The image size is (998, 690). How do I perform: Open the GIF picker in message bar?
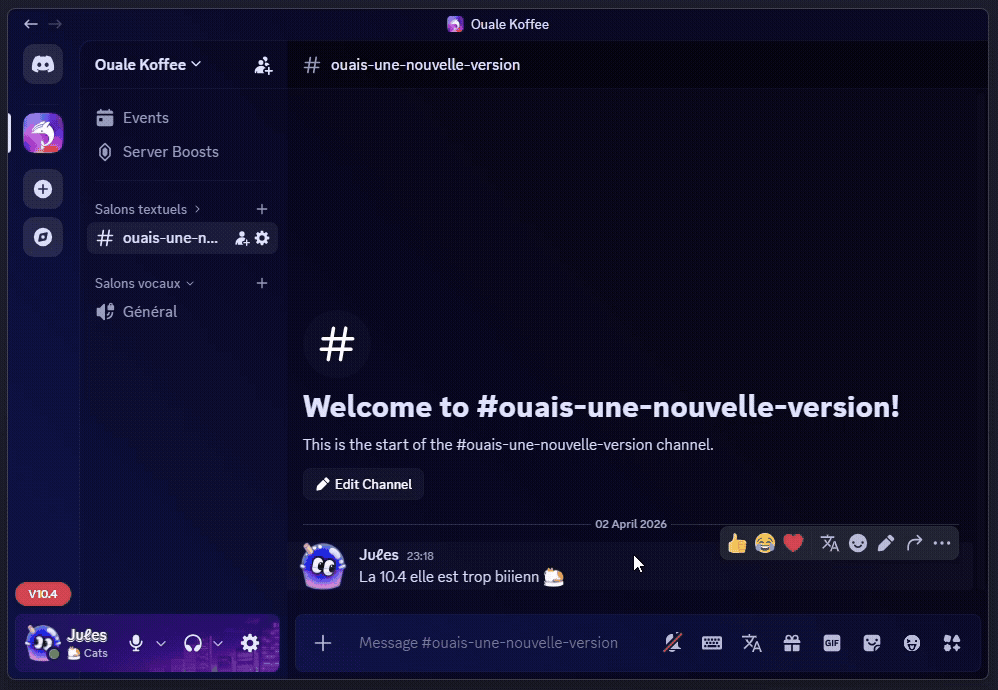(831, 643)
